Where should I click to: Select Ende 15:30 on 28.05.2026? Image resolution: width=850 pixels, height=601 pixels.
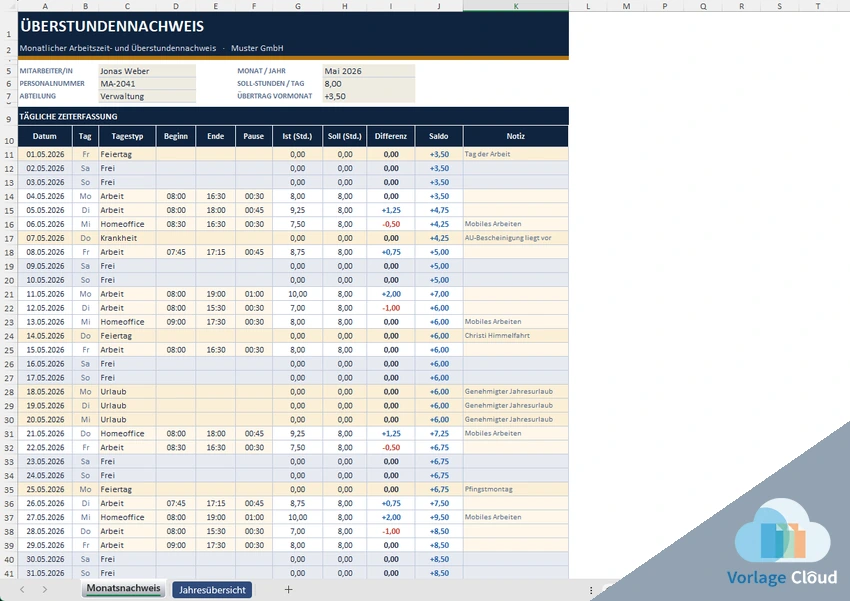click(x=215, y=532)
